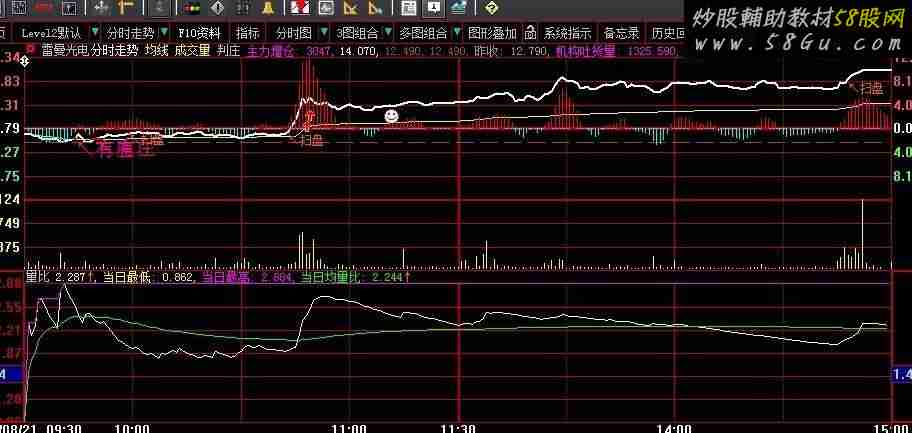
Task: Click the smiley face marker on chart
Action: (392, 117)
